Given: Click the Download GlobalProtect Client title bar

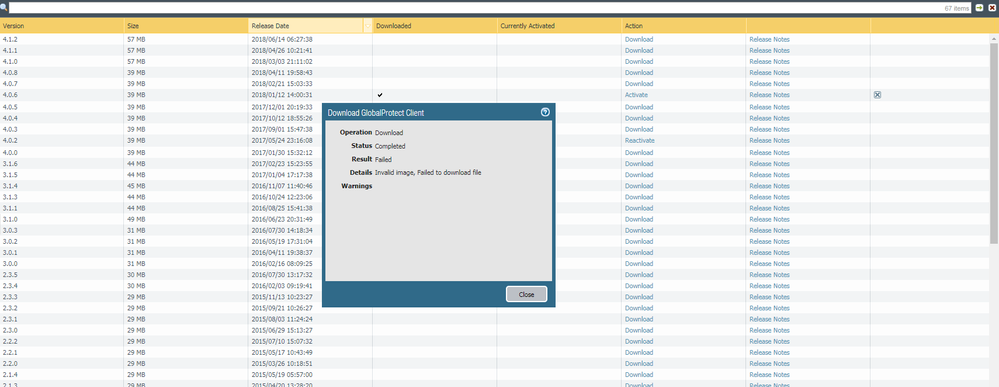Looking at the screenshot, I should point(438,112).
